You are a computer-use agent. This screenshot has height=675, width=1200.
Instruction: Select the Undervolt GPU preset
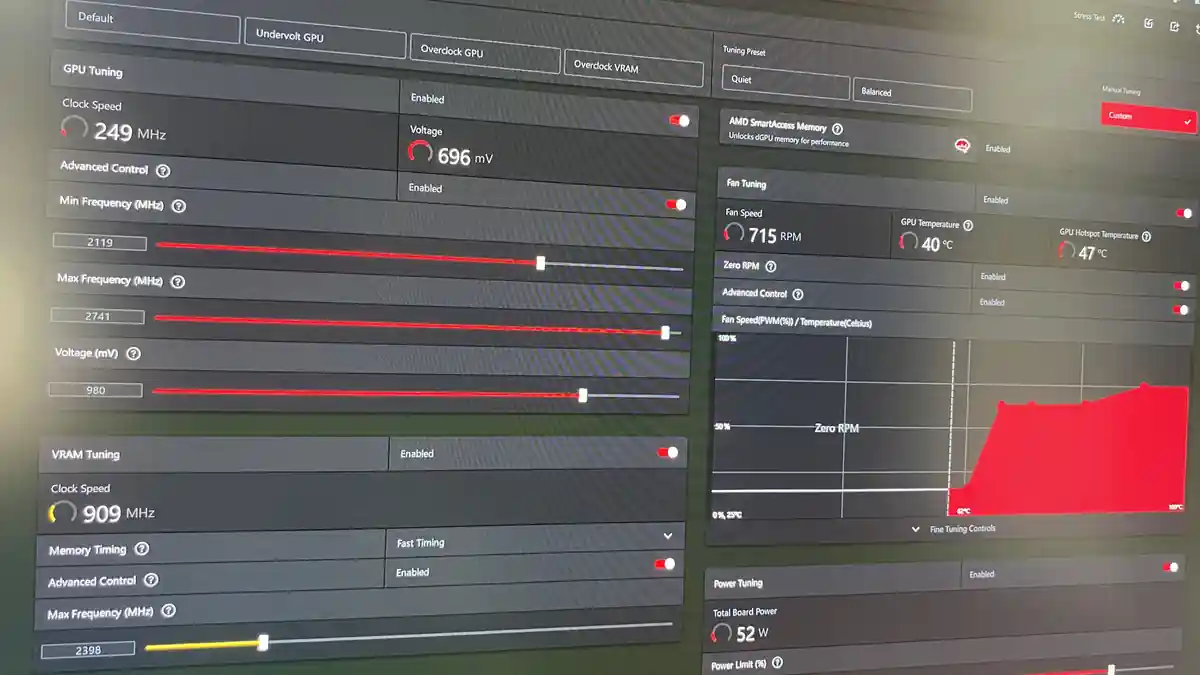tap(324, 39)
